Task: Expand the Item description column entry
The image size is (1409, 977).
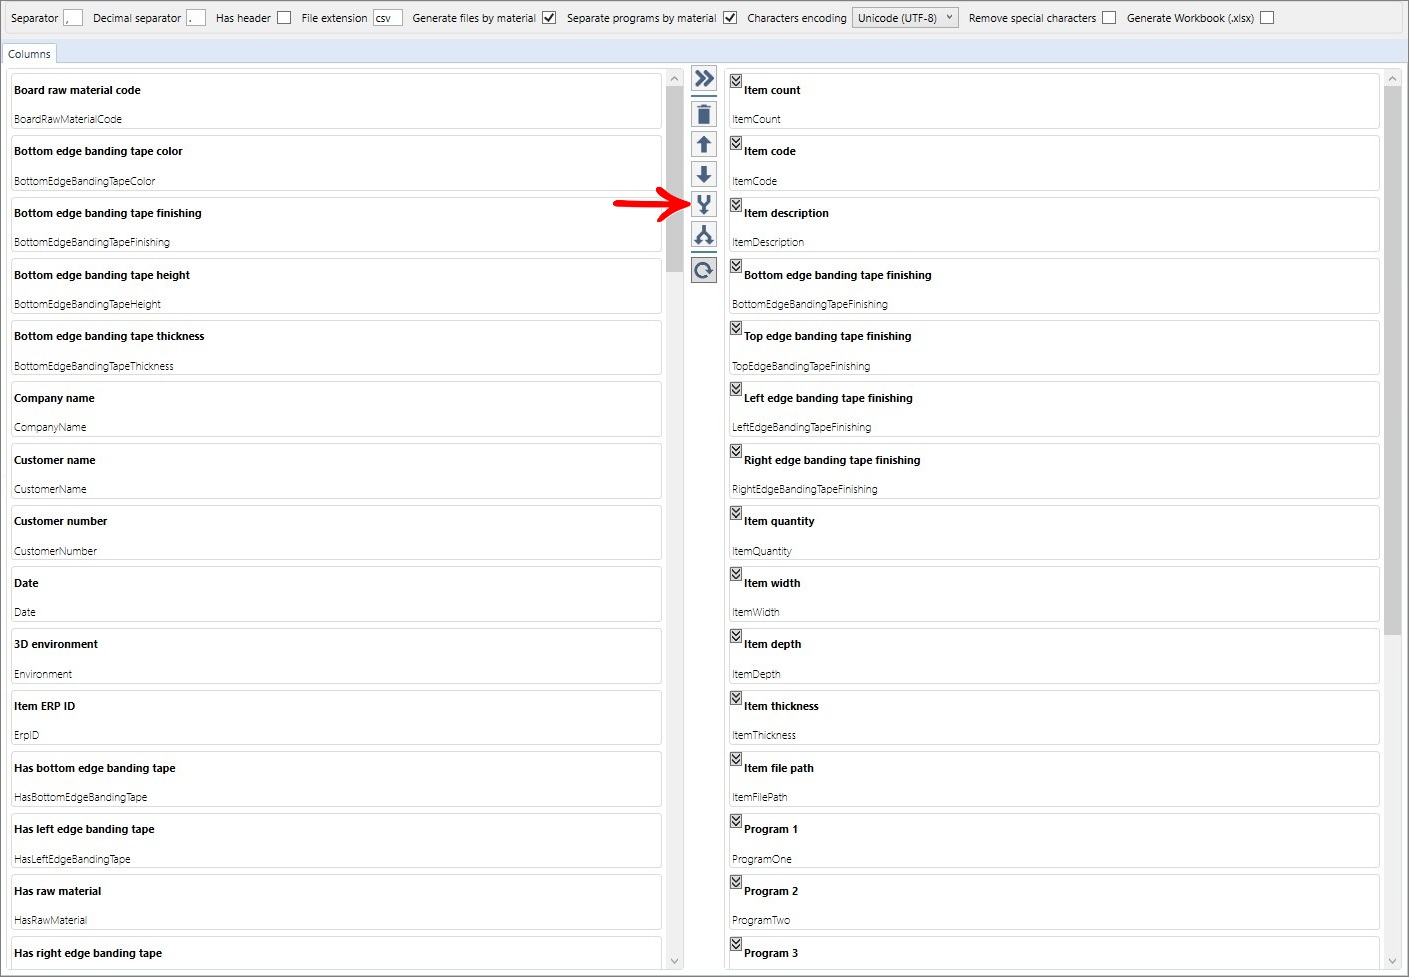Action: pyautogui.click(x=736, y=205)
